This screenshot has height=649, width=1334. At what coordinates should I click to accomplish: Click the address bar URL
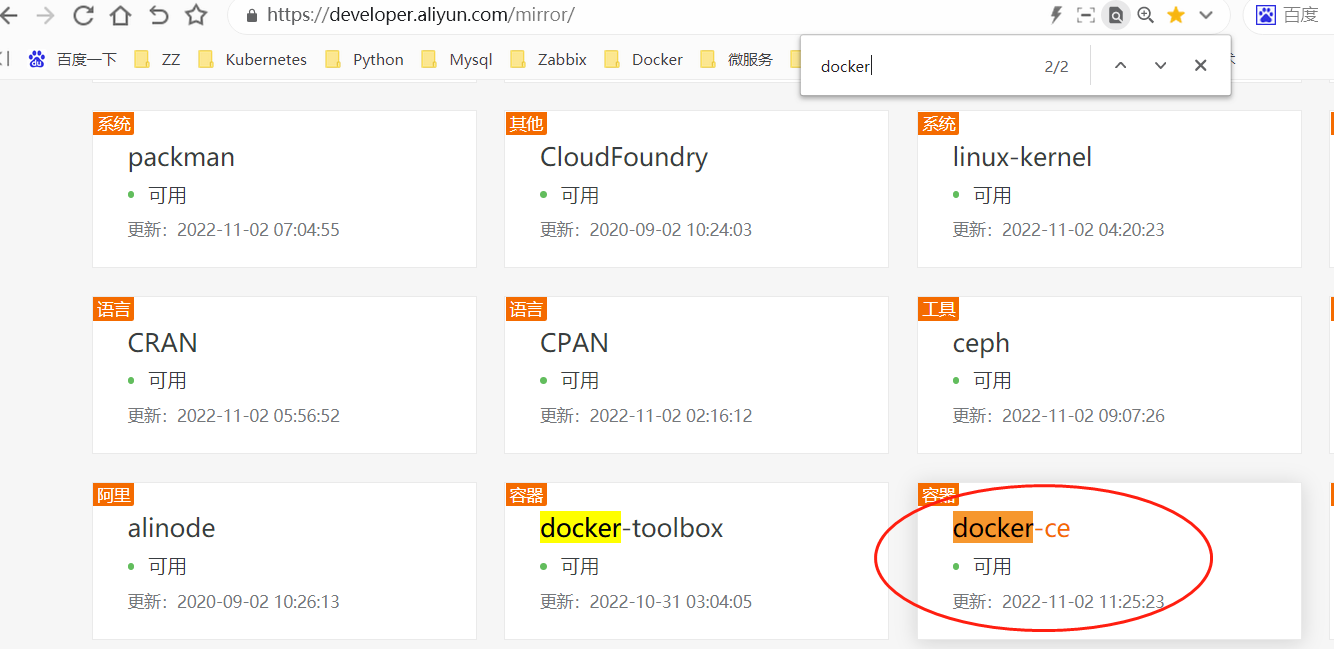pyautogui.click(x=420, y=16)
